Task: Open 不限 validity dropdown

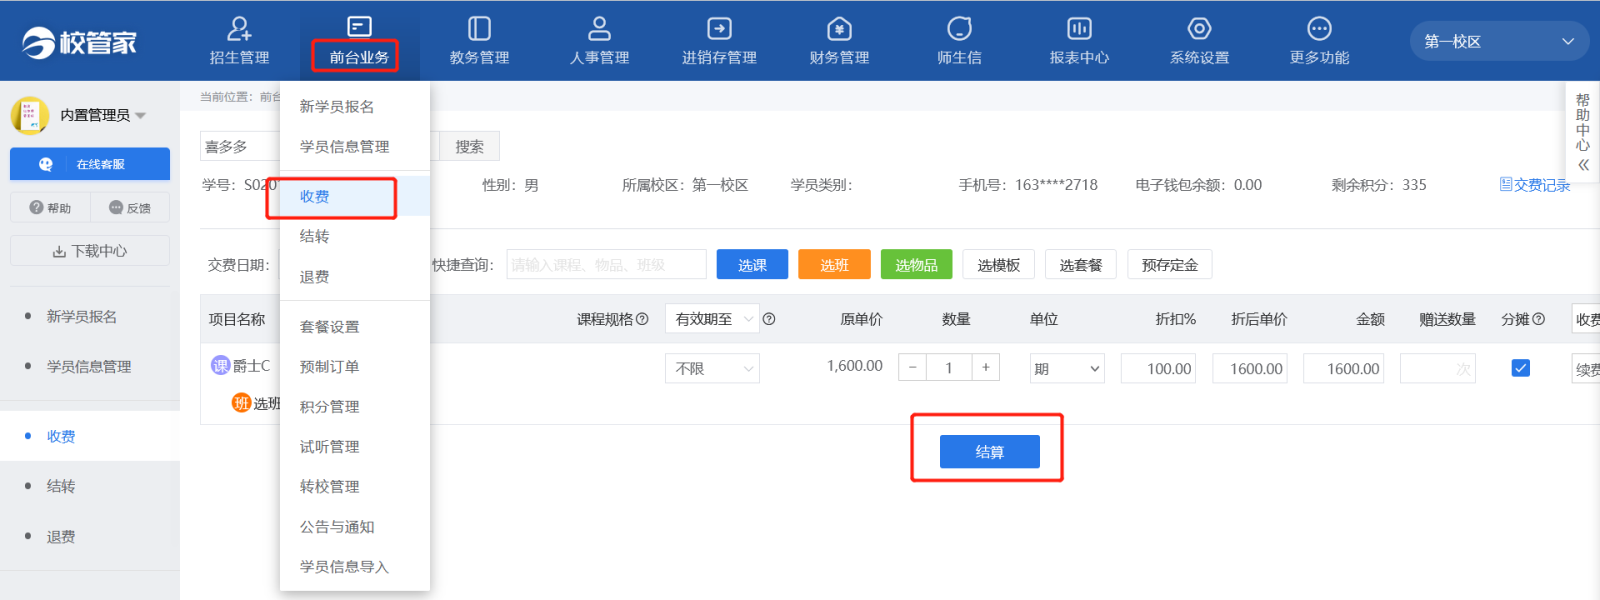Action: point(712,368)
